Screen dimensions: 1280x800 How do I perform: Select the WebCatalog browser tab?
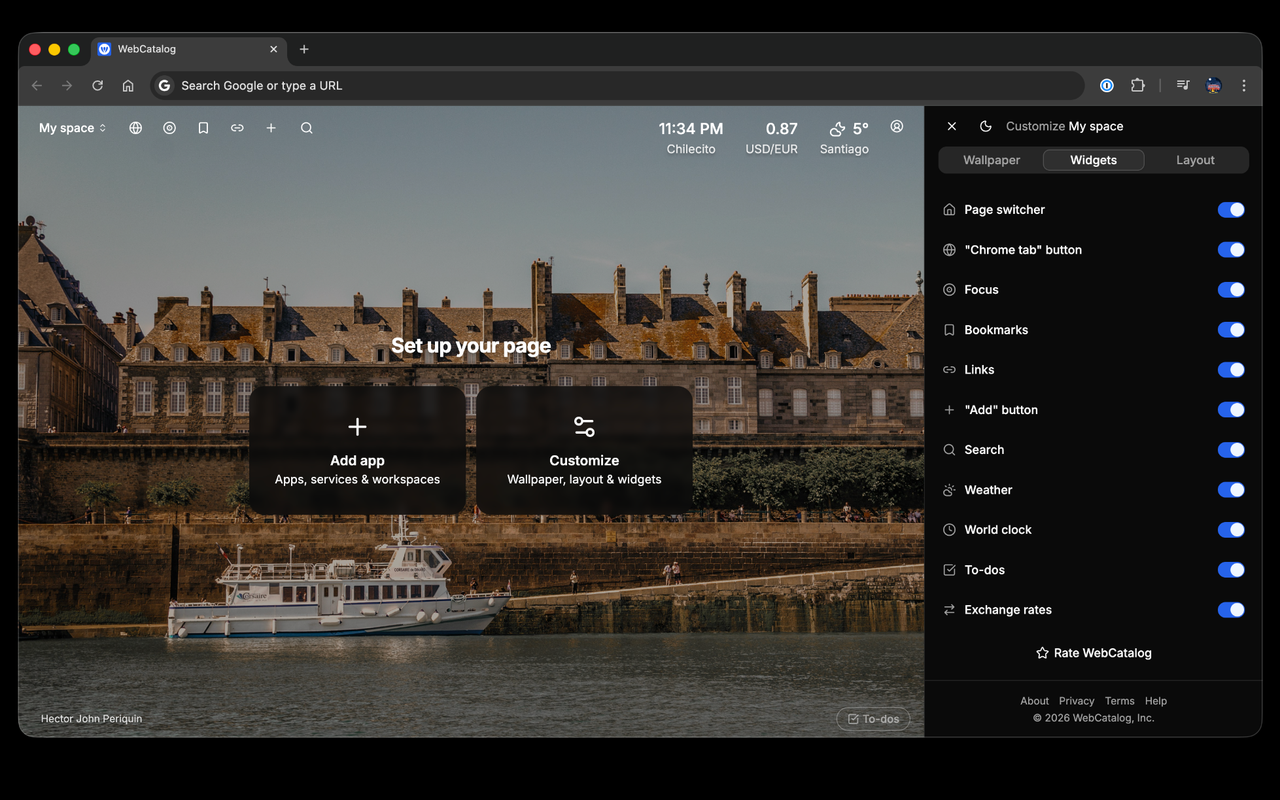[x=189, y=49]
